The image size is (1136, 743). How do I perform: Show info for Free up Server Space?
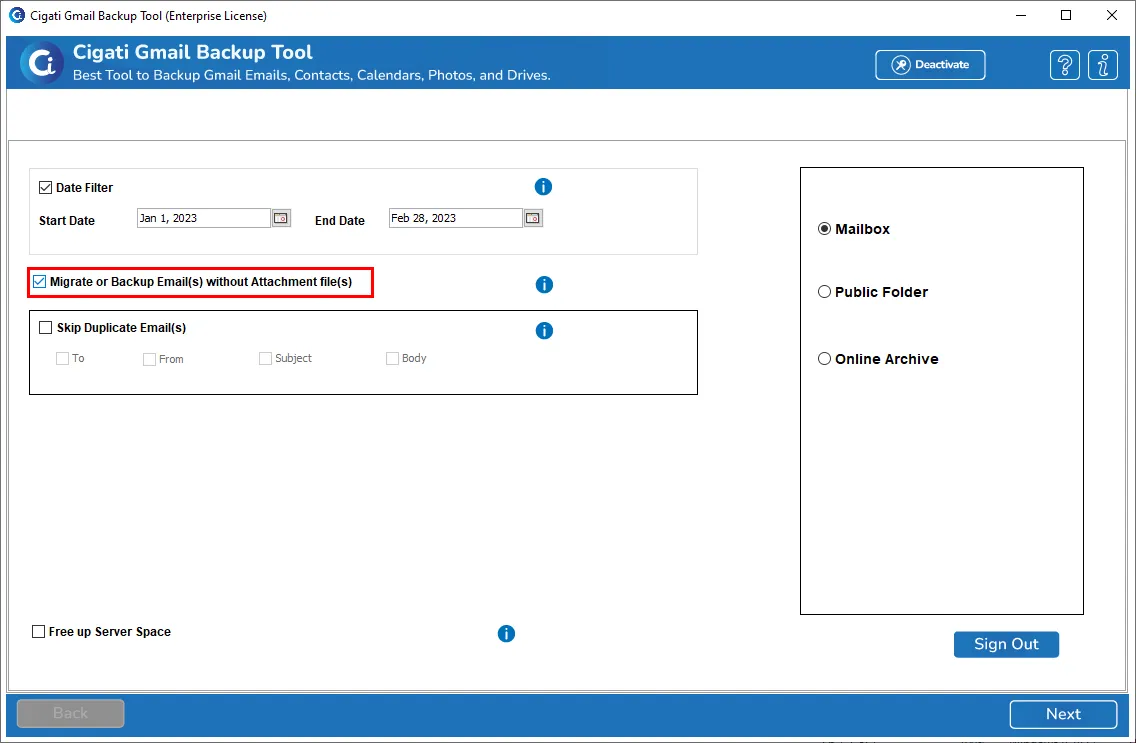506,634
